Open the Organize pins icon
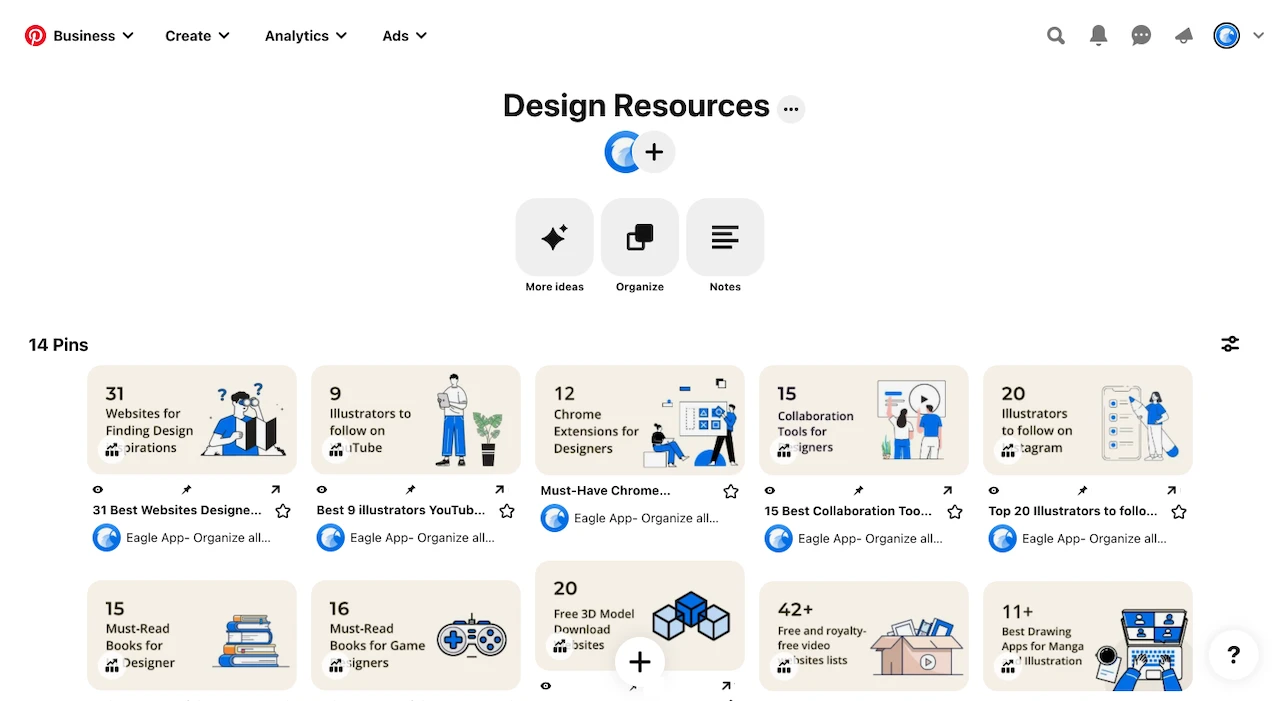This screenshot has height=701, width=1280. coord(639,237)
